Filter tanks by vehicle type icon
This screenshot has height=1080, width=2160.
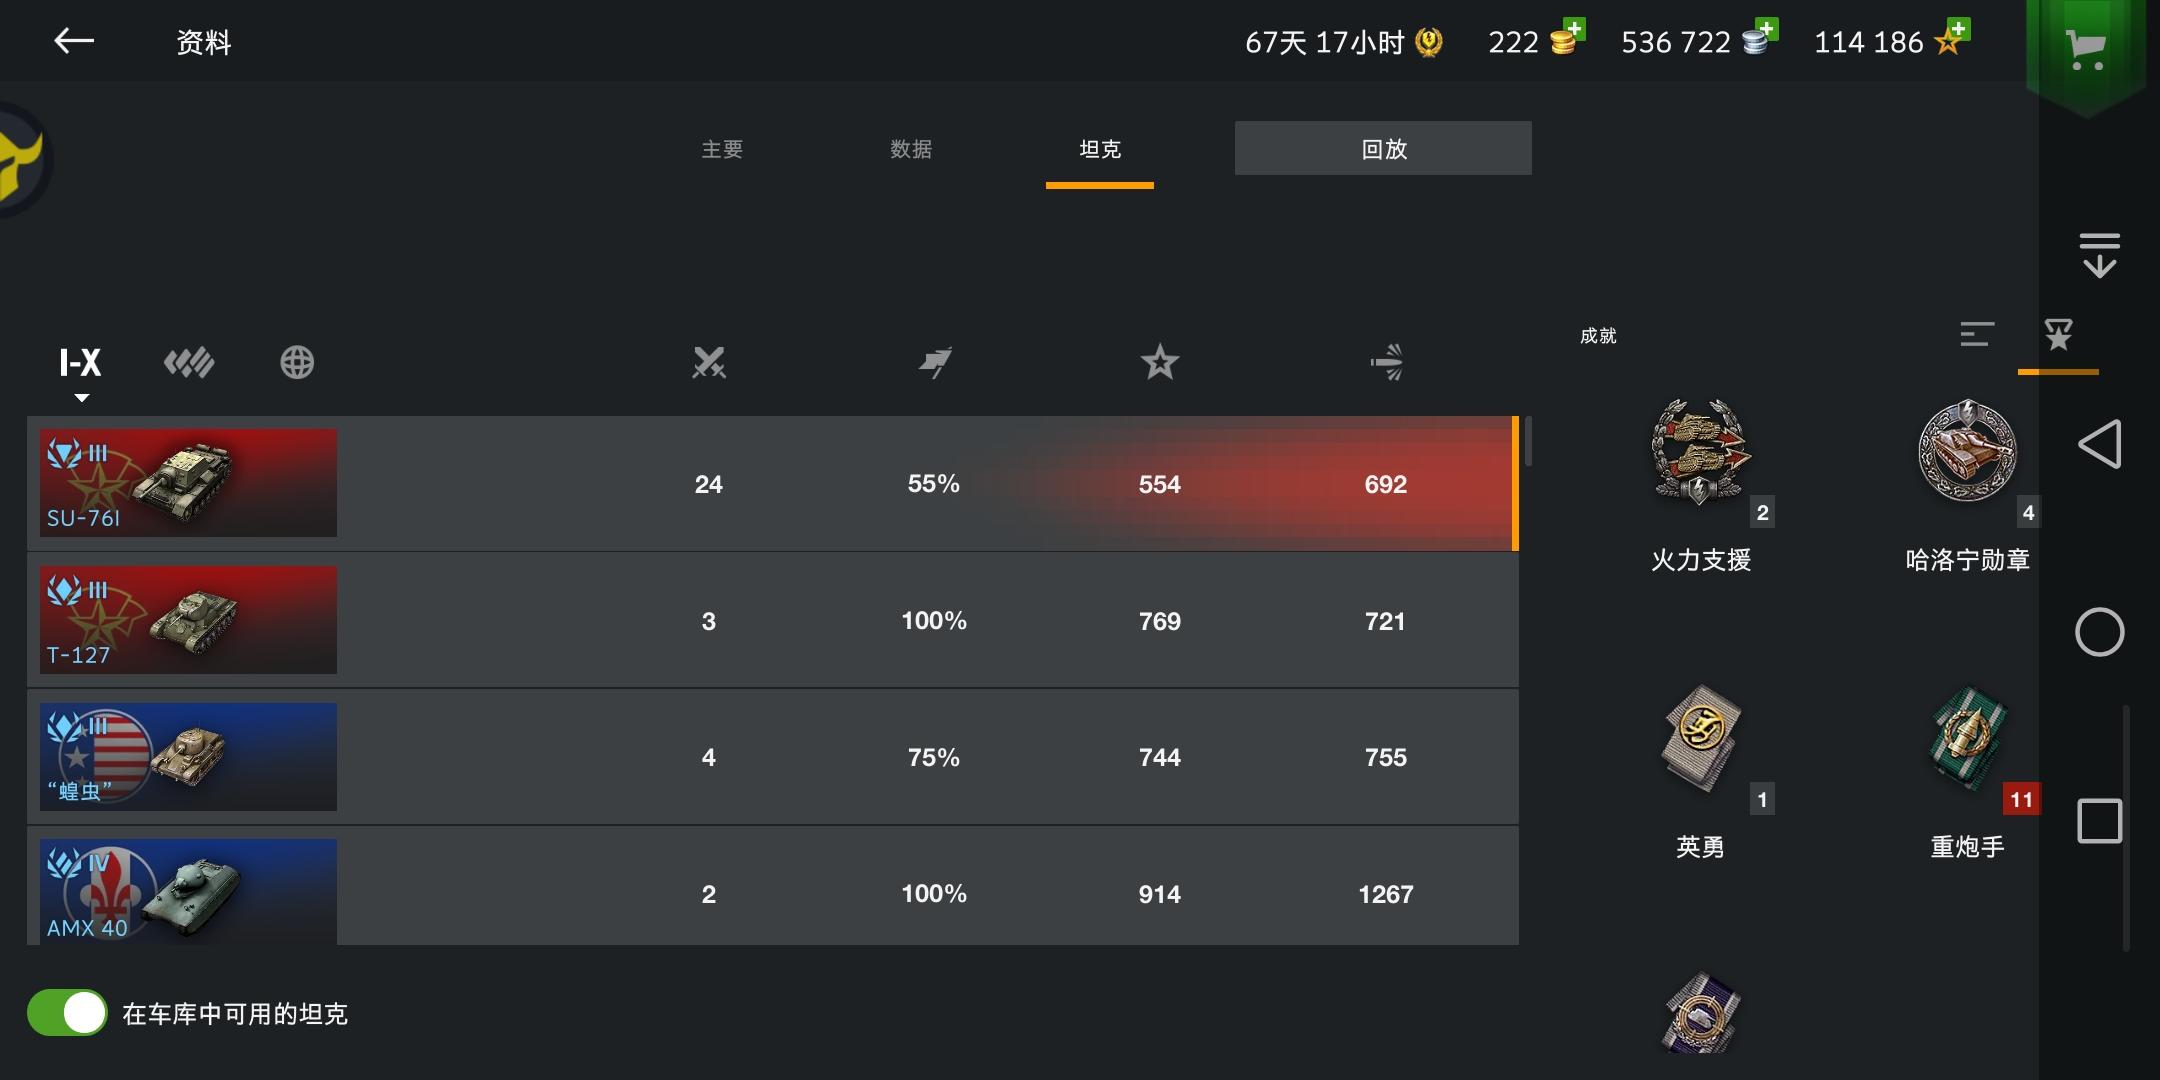point(189,362)
